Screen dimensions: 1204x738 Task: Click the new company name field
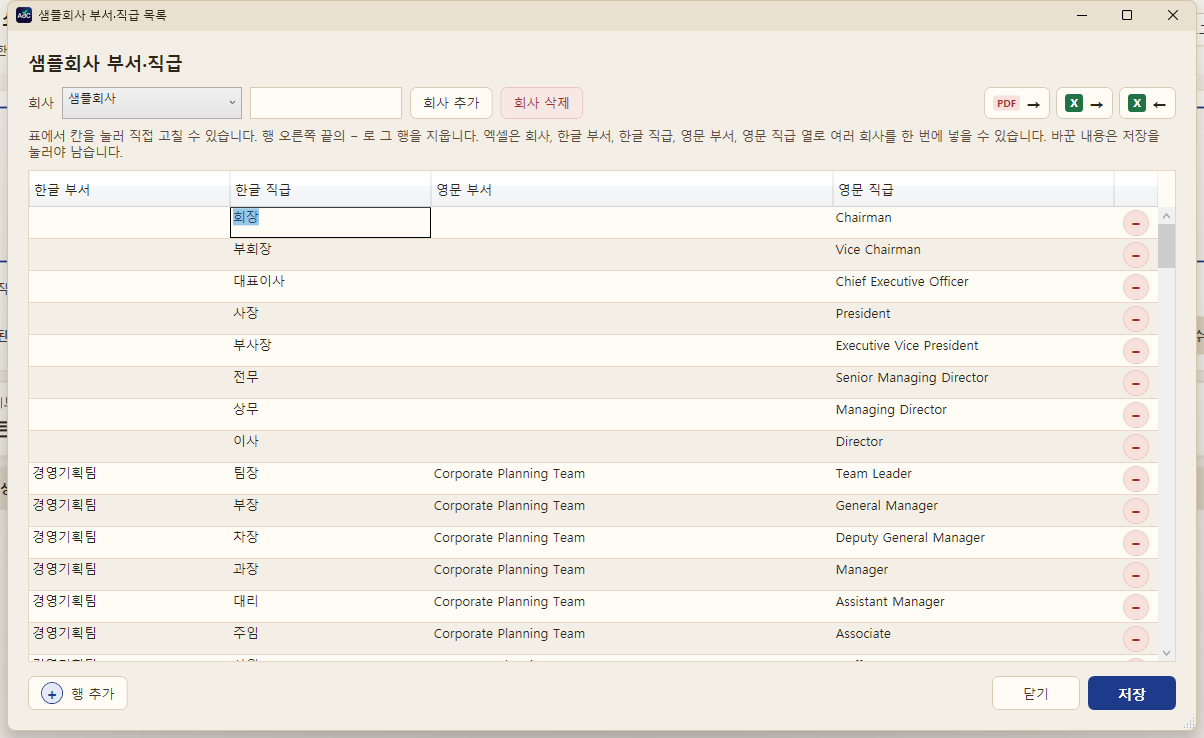pos(326,103)
